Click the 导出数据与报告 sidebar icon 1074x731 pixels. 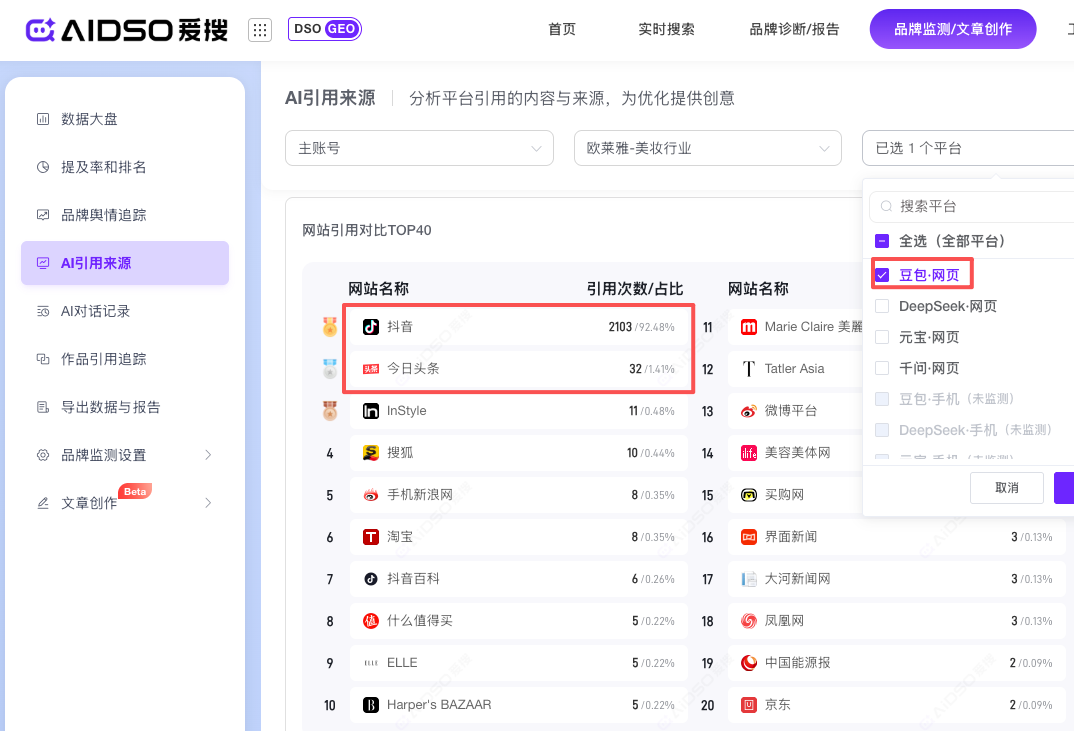[42, 407]
